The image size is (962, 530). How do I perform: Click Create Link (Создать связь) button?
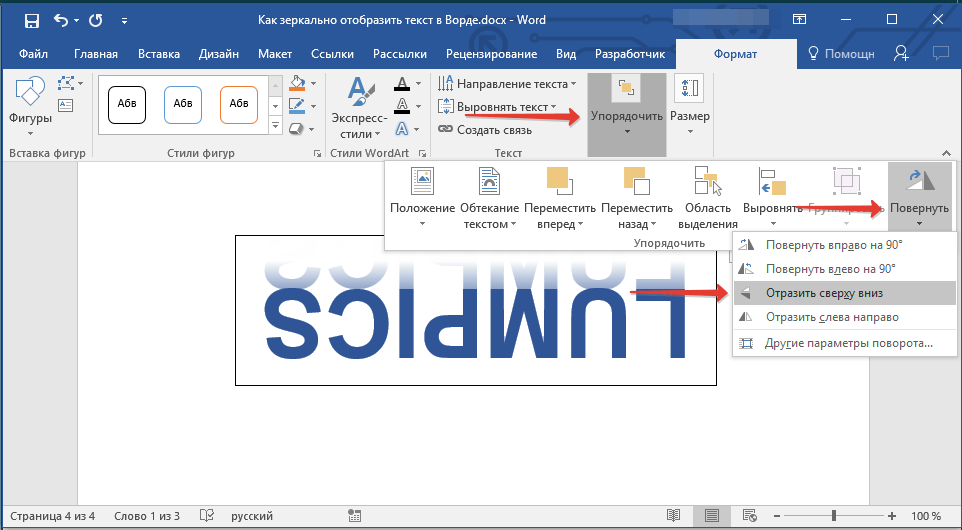click(485, 129)
